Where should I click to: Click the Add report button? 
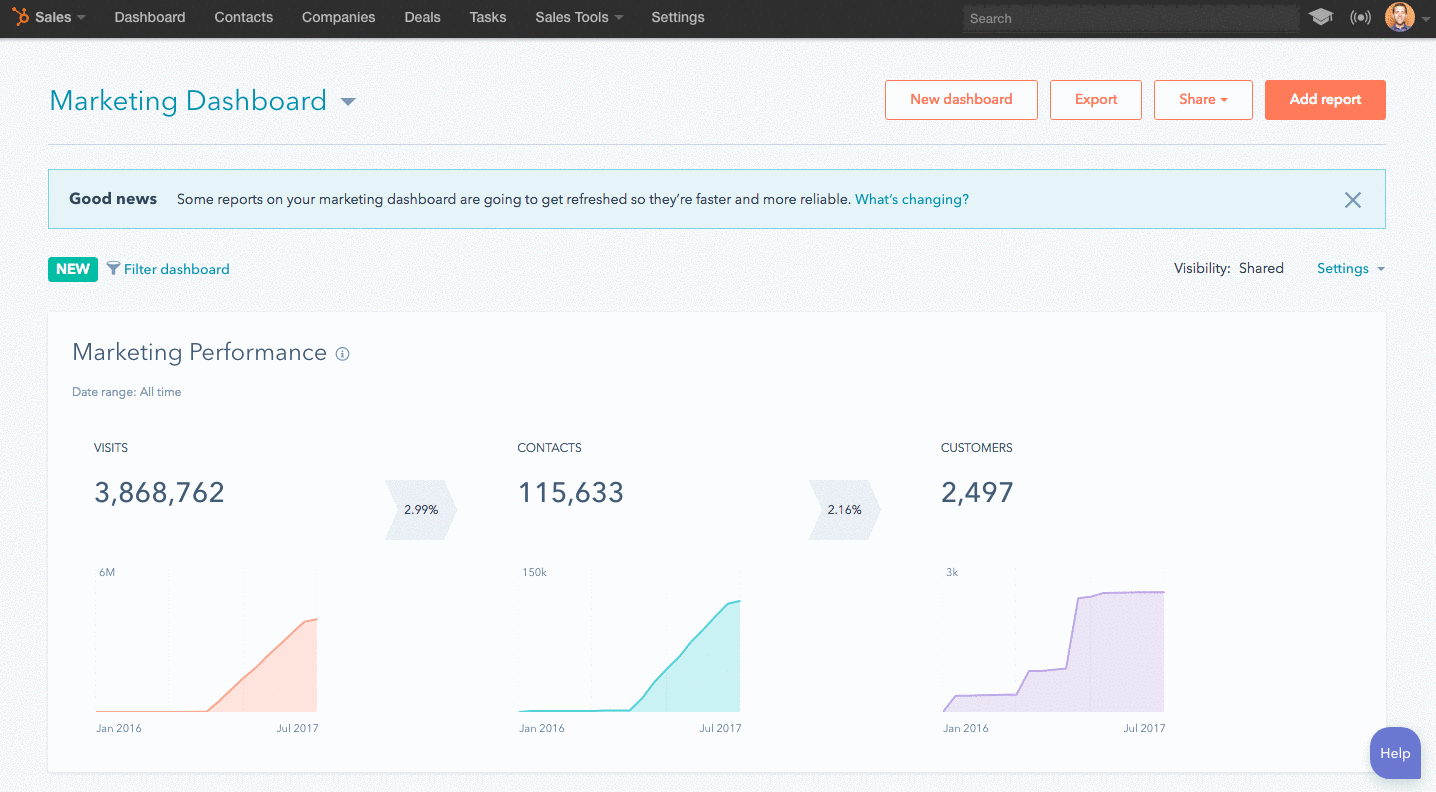[1325, 99]
